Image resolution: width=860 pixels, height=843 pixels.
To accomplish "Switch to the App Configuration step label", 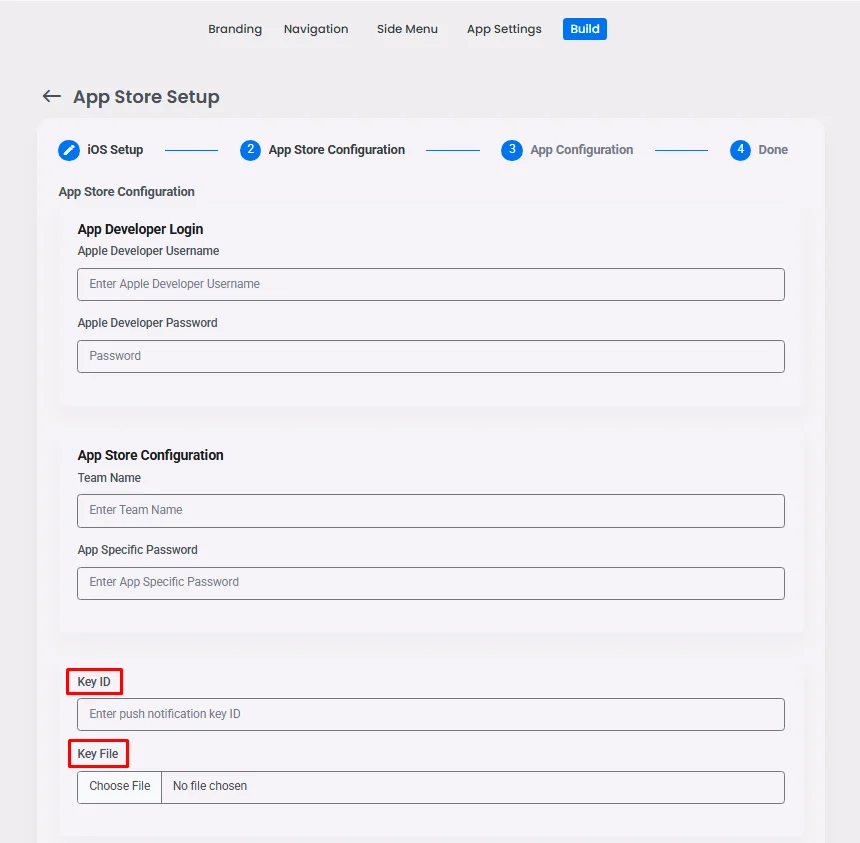I will 581,150.
